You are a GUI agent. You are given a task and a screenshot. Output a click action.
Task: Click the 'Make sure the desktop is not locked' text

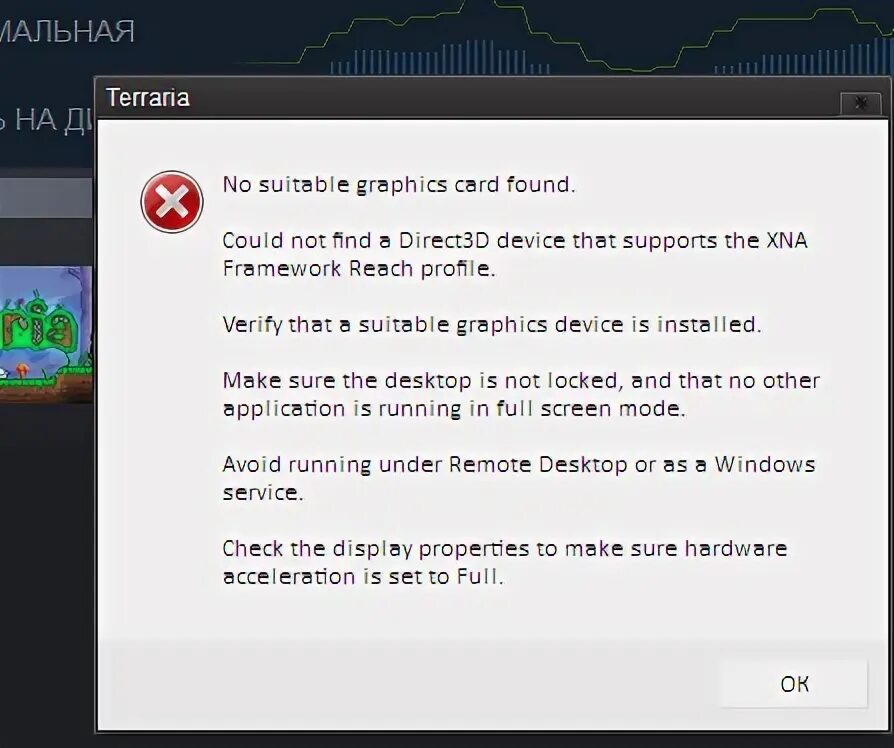521,395
